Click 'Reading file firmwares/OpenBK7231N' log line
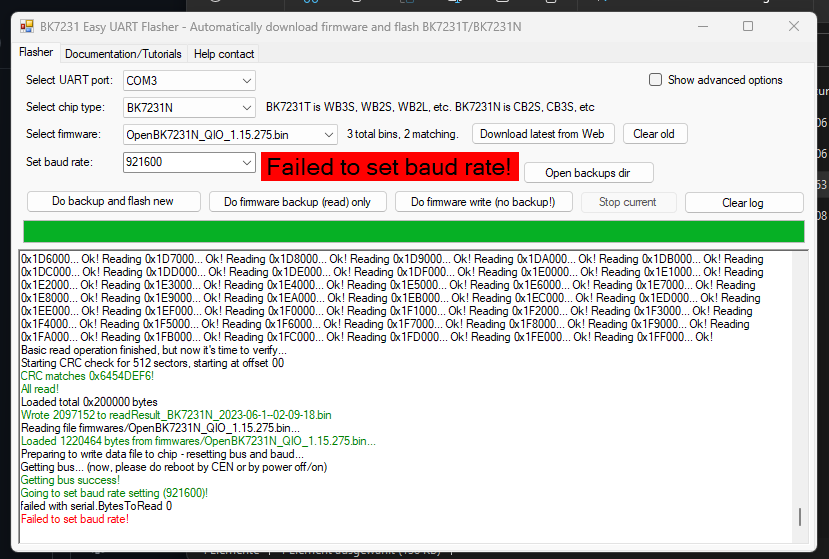 point(160,428)
